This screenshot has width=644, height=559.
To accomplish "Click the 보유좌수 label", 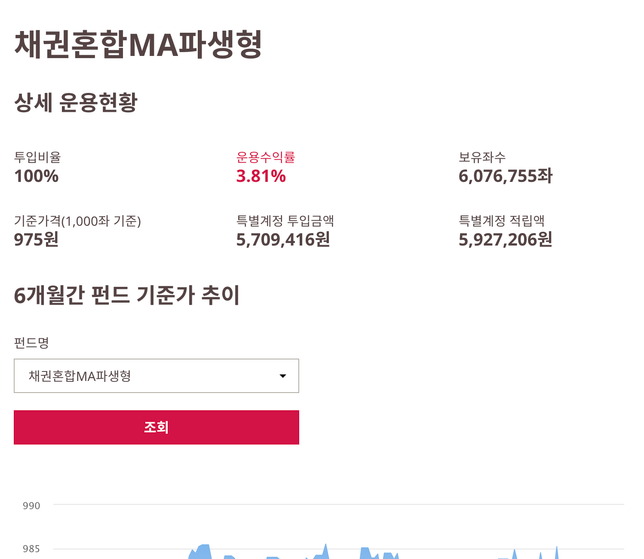I will (482, 157).
